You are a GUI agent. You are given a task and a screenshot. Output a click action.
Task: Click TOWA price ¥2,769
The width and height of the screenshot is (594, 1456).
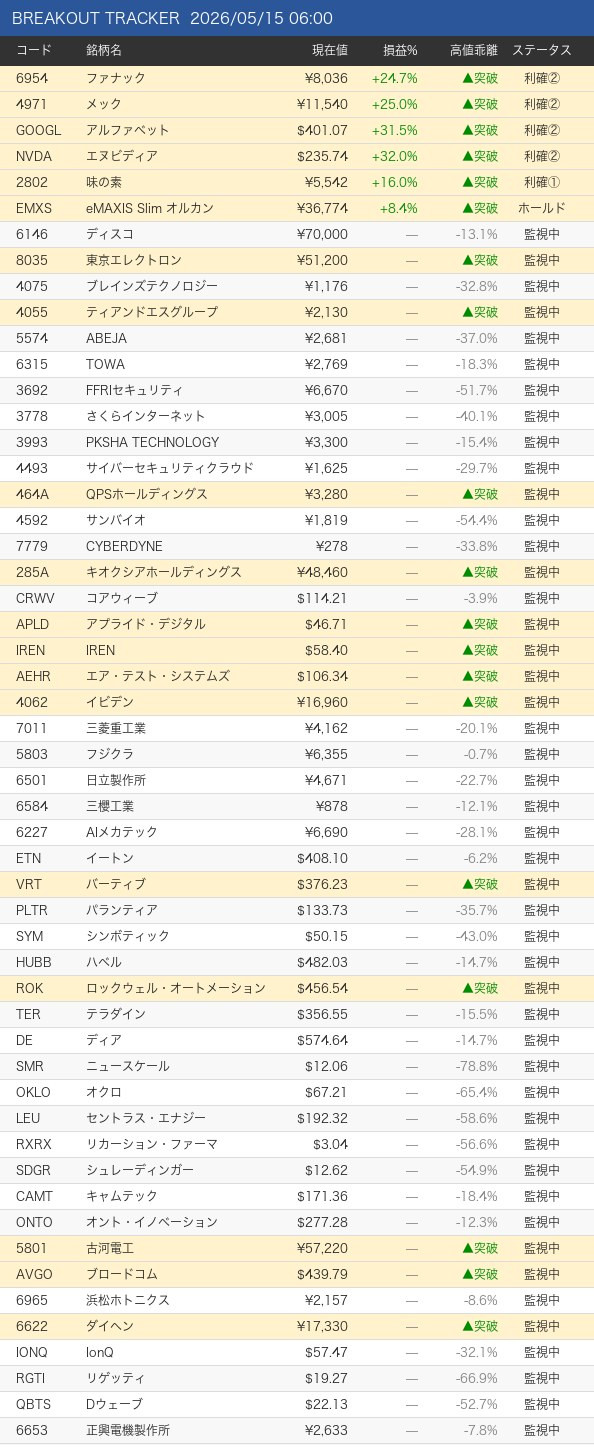(326, 364)
